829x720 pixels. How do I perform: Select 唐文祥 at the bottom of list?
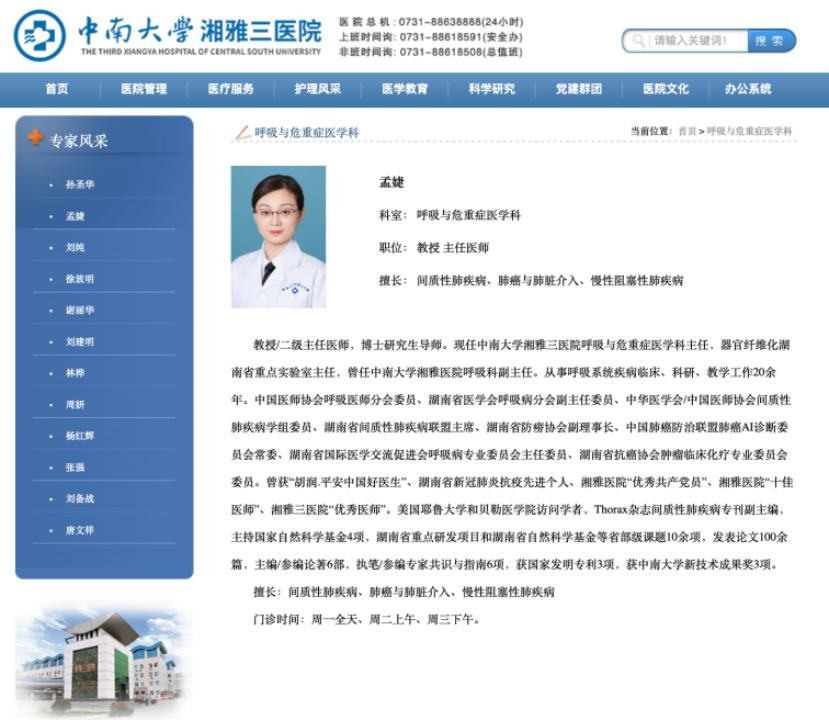pos(80,530)
